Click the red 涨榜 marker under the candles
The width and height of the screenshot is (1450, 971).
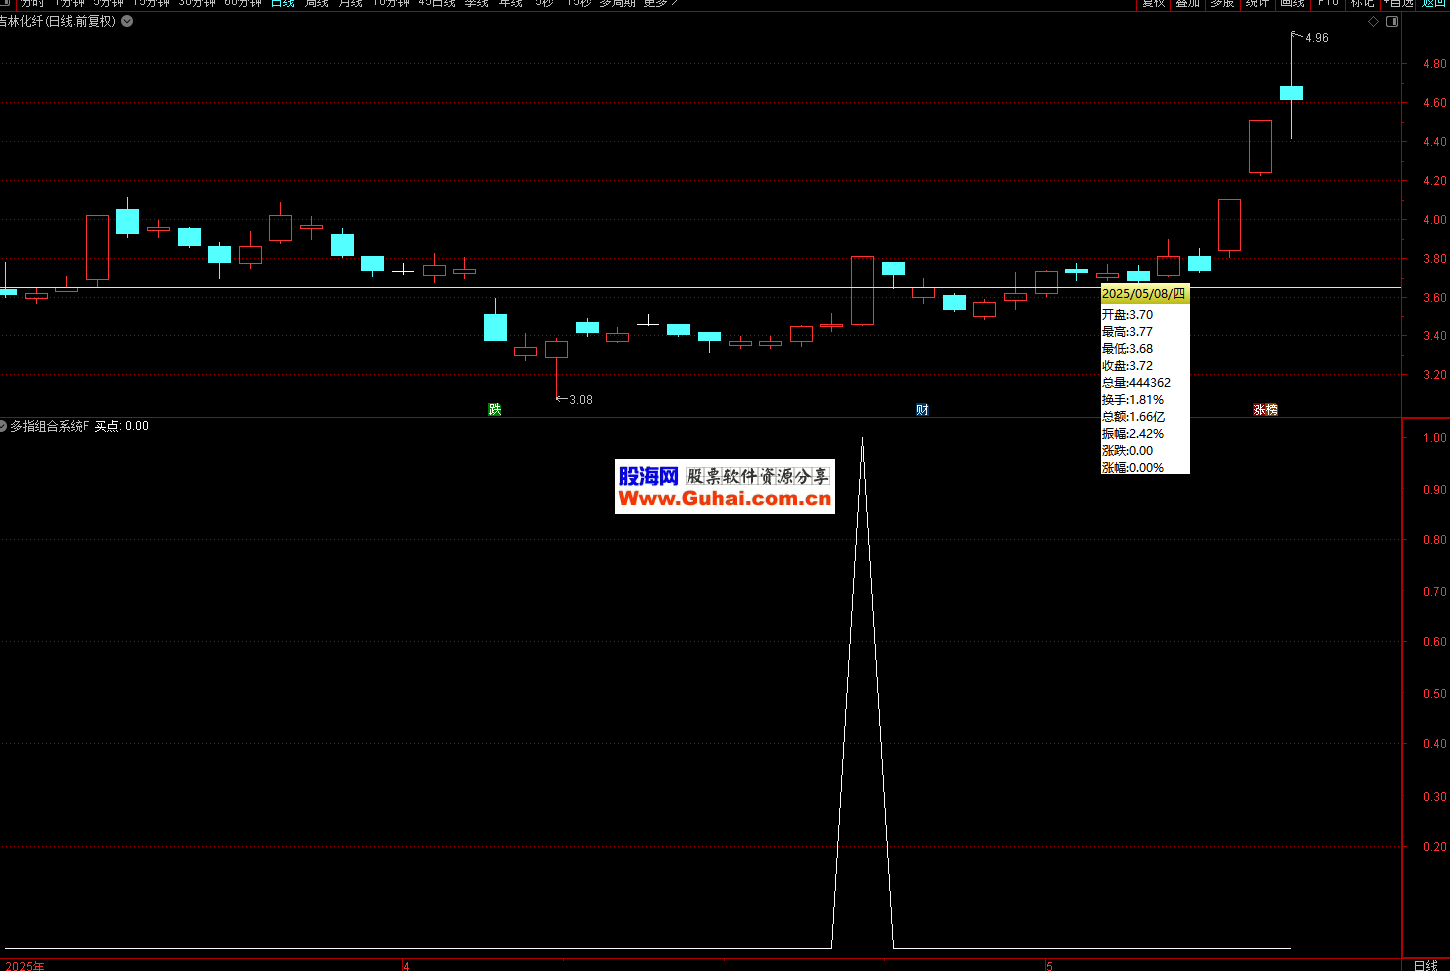click(1265, 409)
